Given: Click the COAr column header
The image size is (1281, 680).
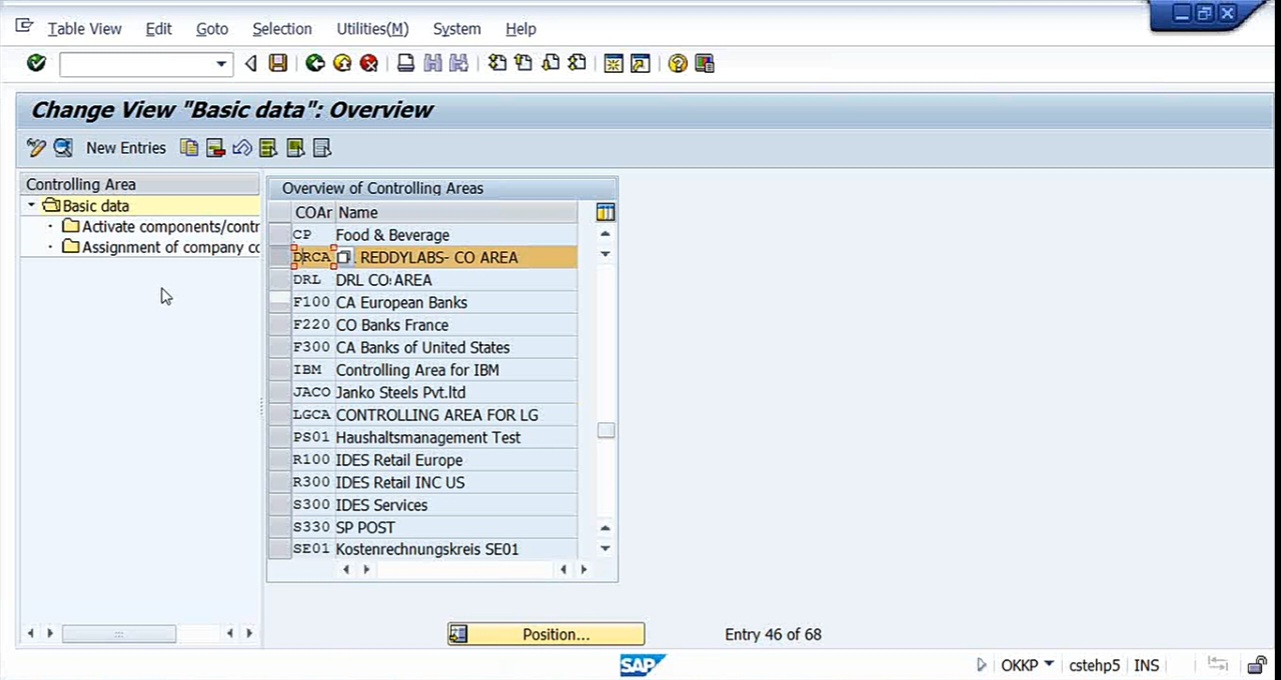Looking at the screenshot, I should pos(312,212).
